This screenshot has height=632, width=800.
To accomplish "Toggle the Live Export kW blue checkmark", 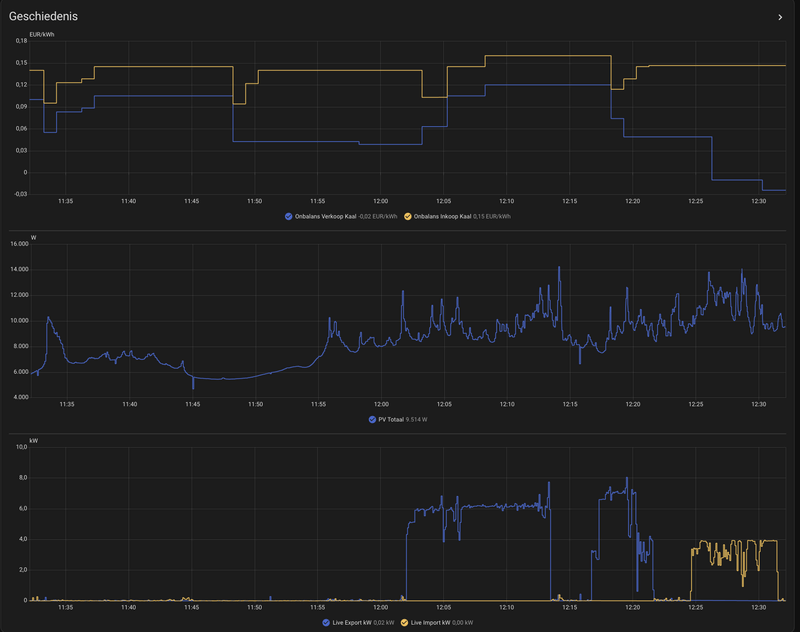I will point(326,622).
